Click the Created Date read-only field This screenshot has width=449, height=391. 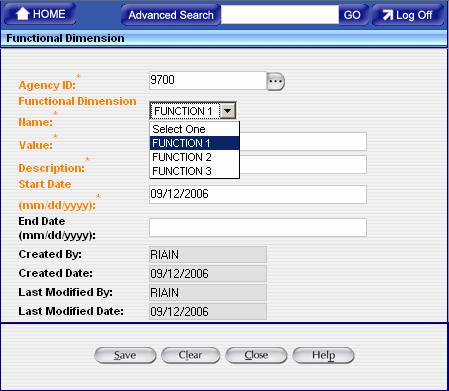(208, 274)
